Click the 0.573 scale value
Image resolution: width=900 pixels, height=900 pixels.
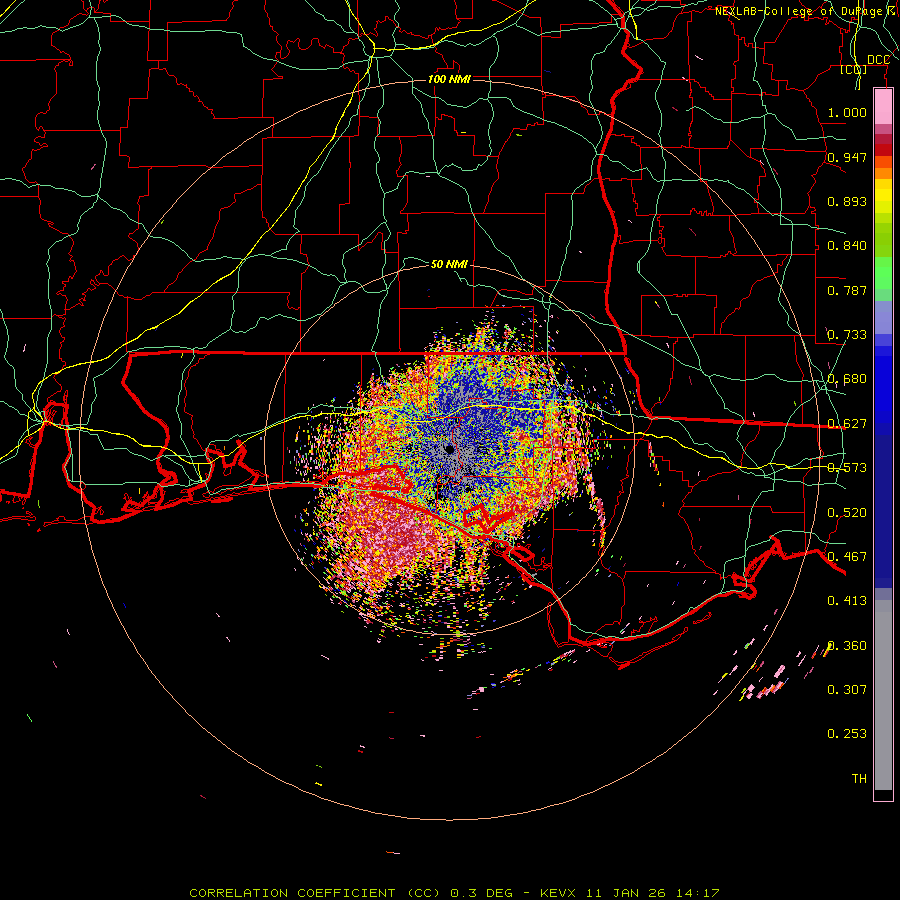point(847,468)
